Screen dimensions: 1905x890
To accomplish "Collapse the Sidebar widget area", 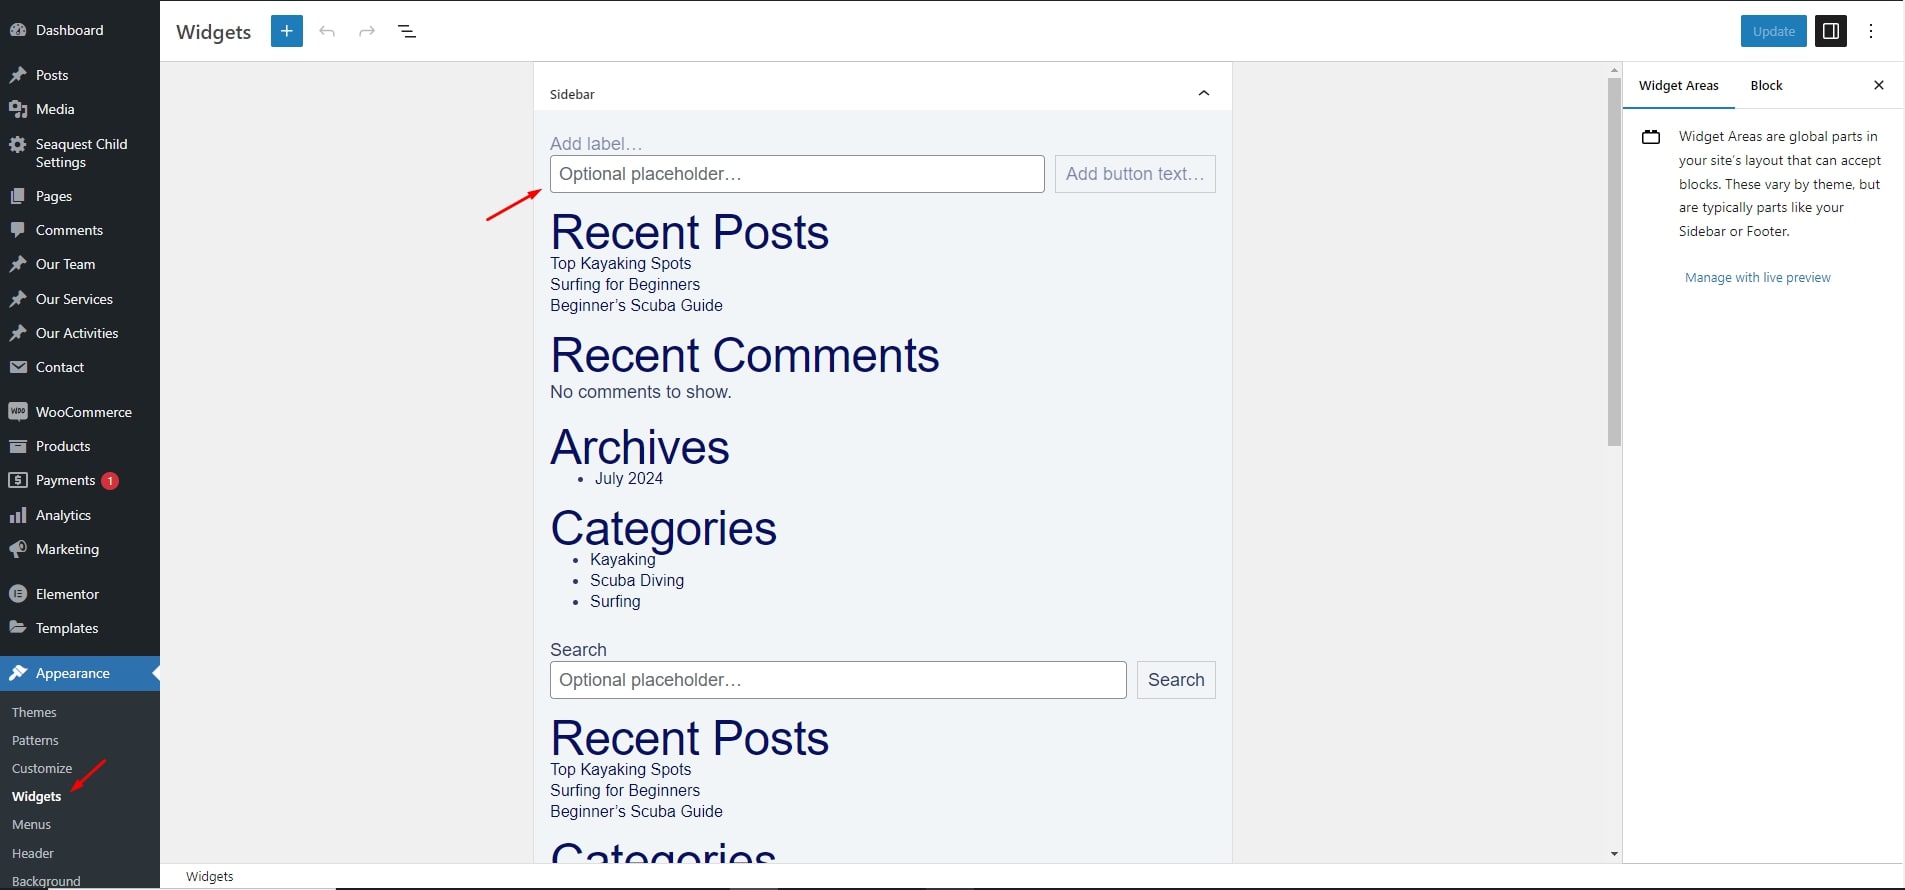I will click(x=1204, y=93).
